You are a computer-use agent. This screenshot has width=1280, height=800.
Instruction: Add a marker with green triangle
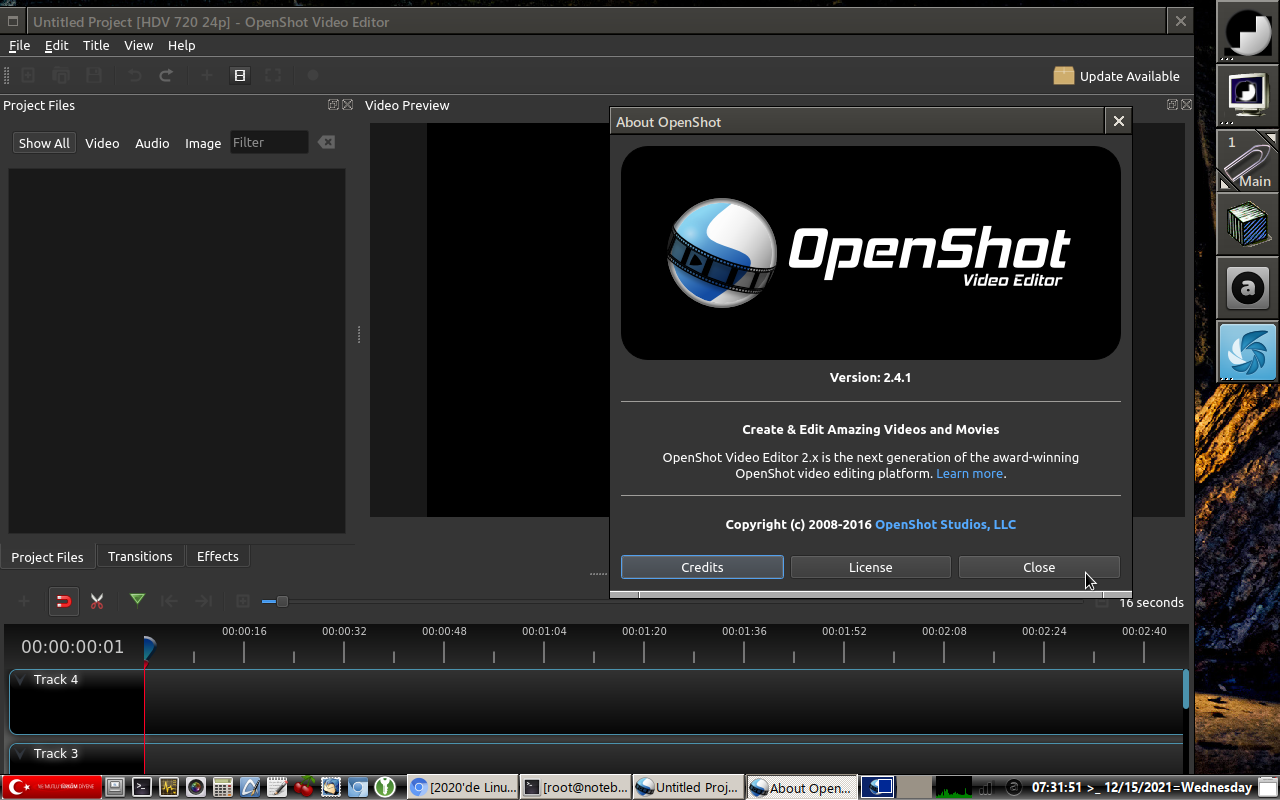(x=137, y=600)
